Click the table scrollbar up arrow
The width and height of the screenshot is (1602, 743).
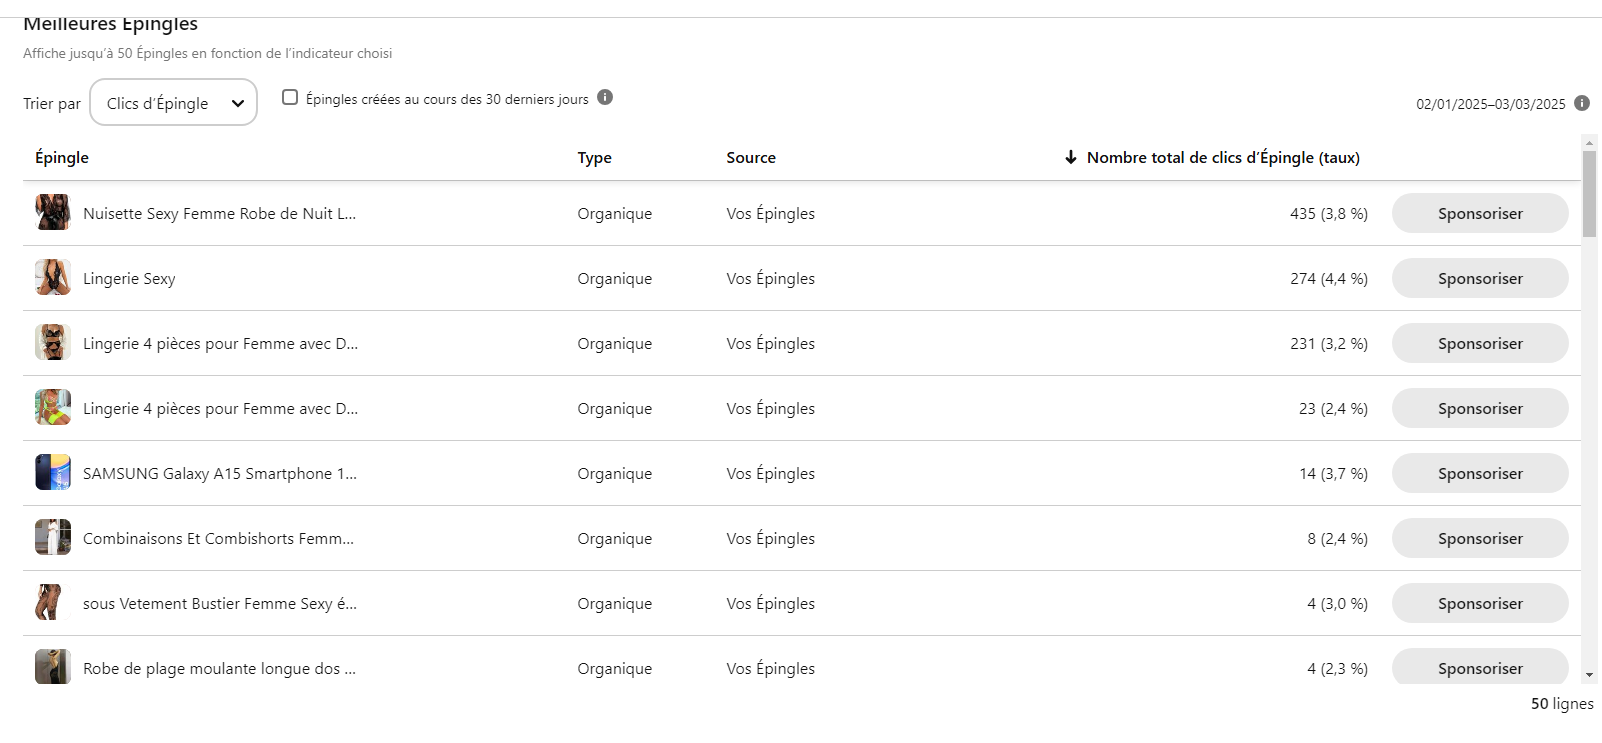(x=1589, y=142)
